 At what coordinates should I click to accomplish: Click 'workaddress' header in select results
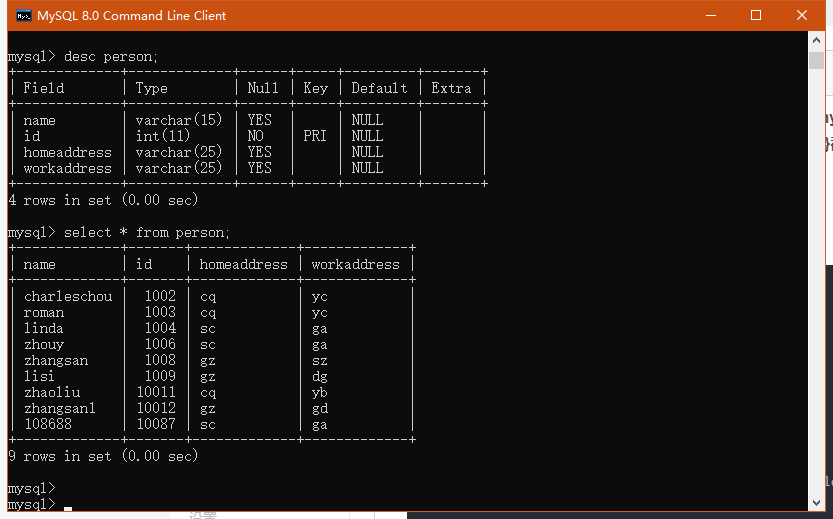pyautogui.click(x=355, y=265)
